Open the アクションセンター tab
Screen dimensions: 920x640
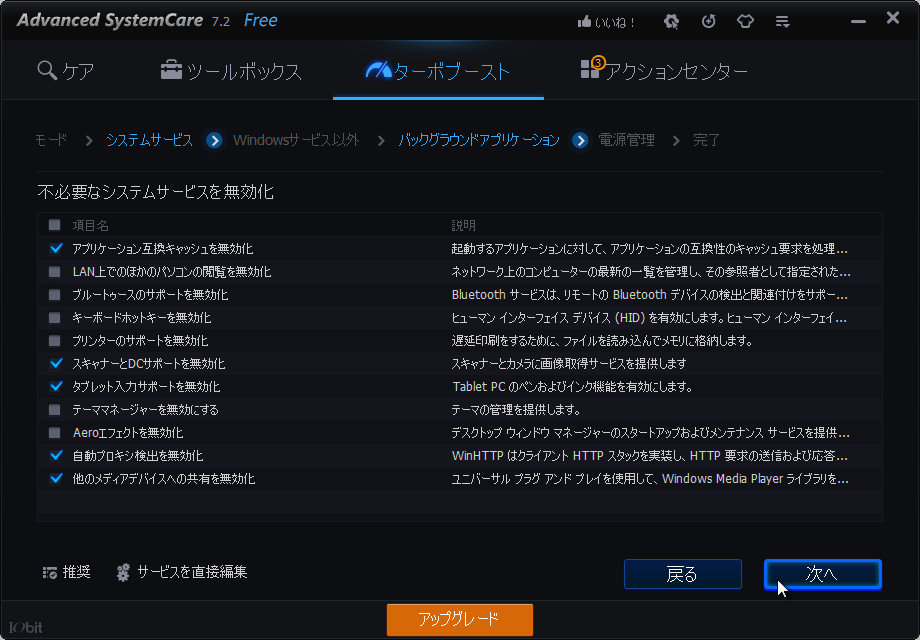tap(664, 71)
